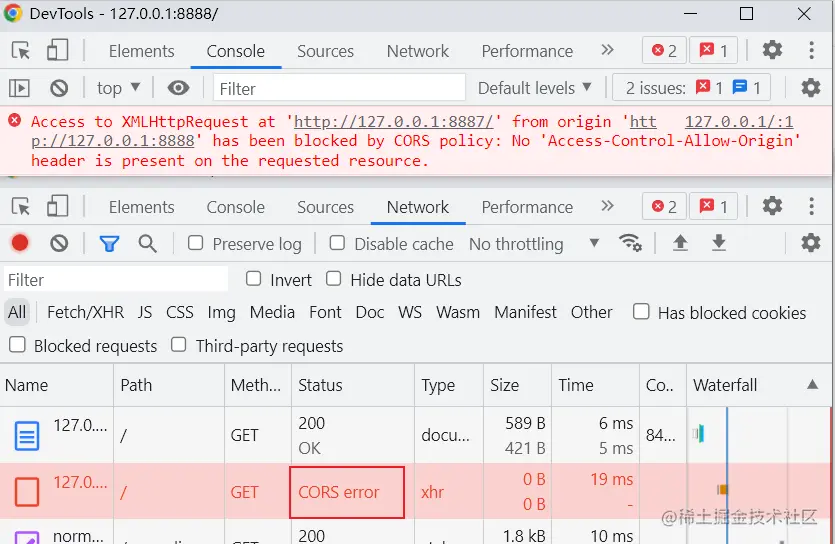Image resolution: width=835 pixels, height=544 pixels.
Task: Show console sidebar icon
Action: (19, 88)
